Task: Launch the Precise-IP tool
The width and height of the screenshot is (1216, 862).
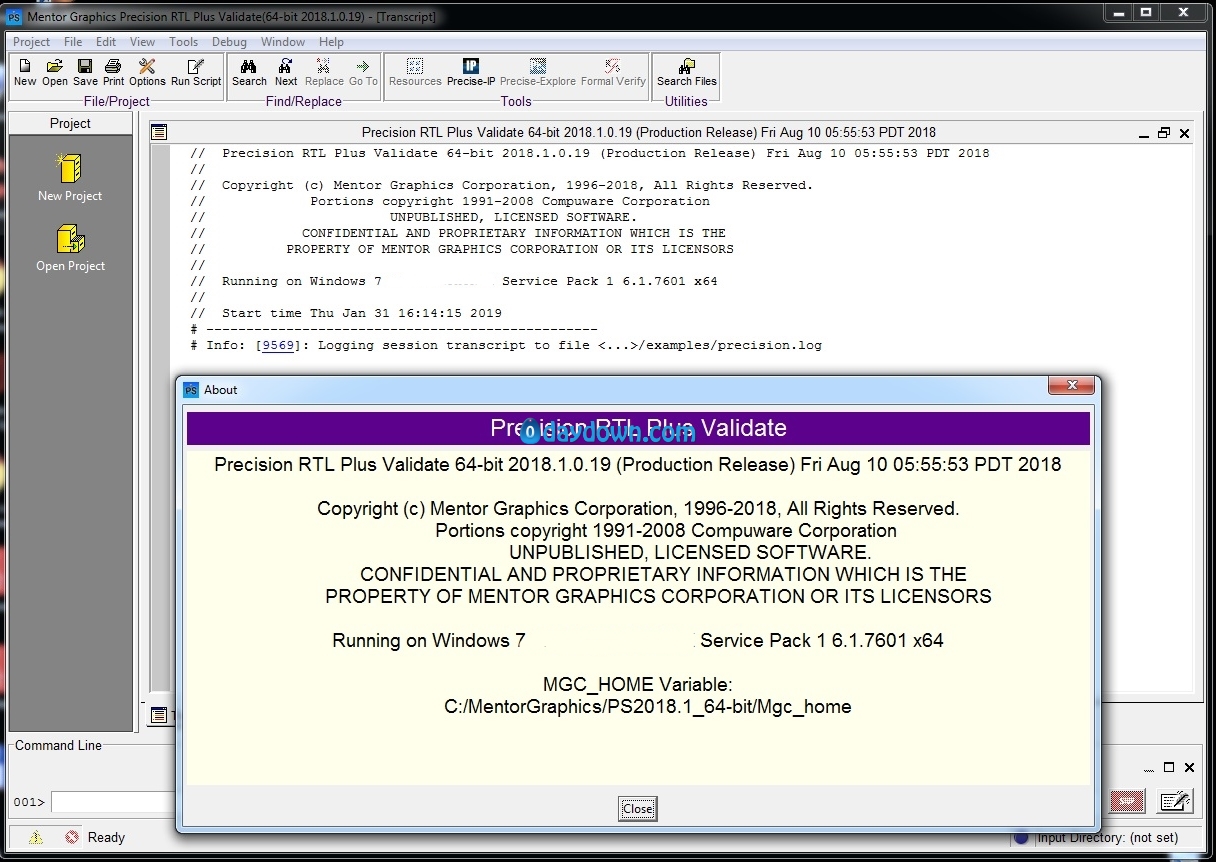Action: pyautogui.click(x=471, y=73)
